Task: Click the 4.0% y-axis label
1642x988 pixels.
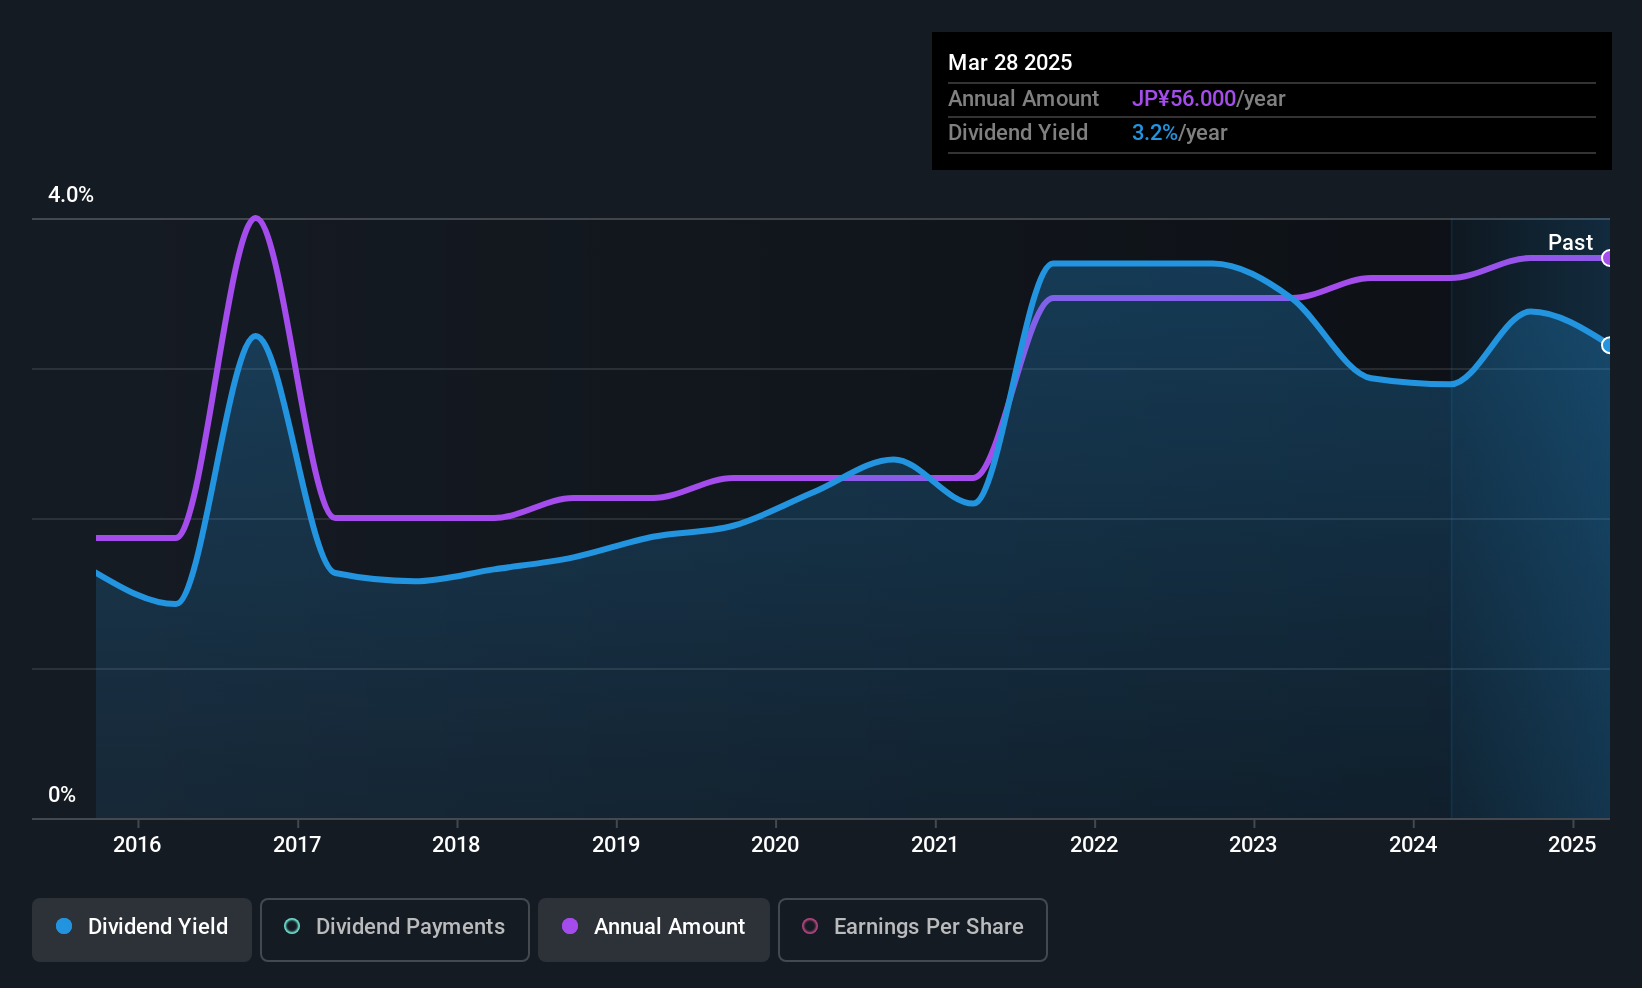Action: point(71,195)
